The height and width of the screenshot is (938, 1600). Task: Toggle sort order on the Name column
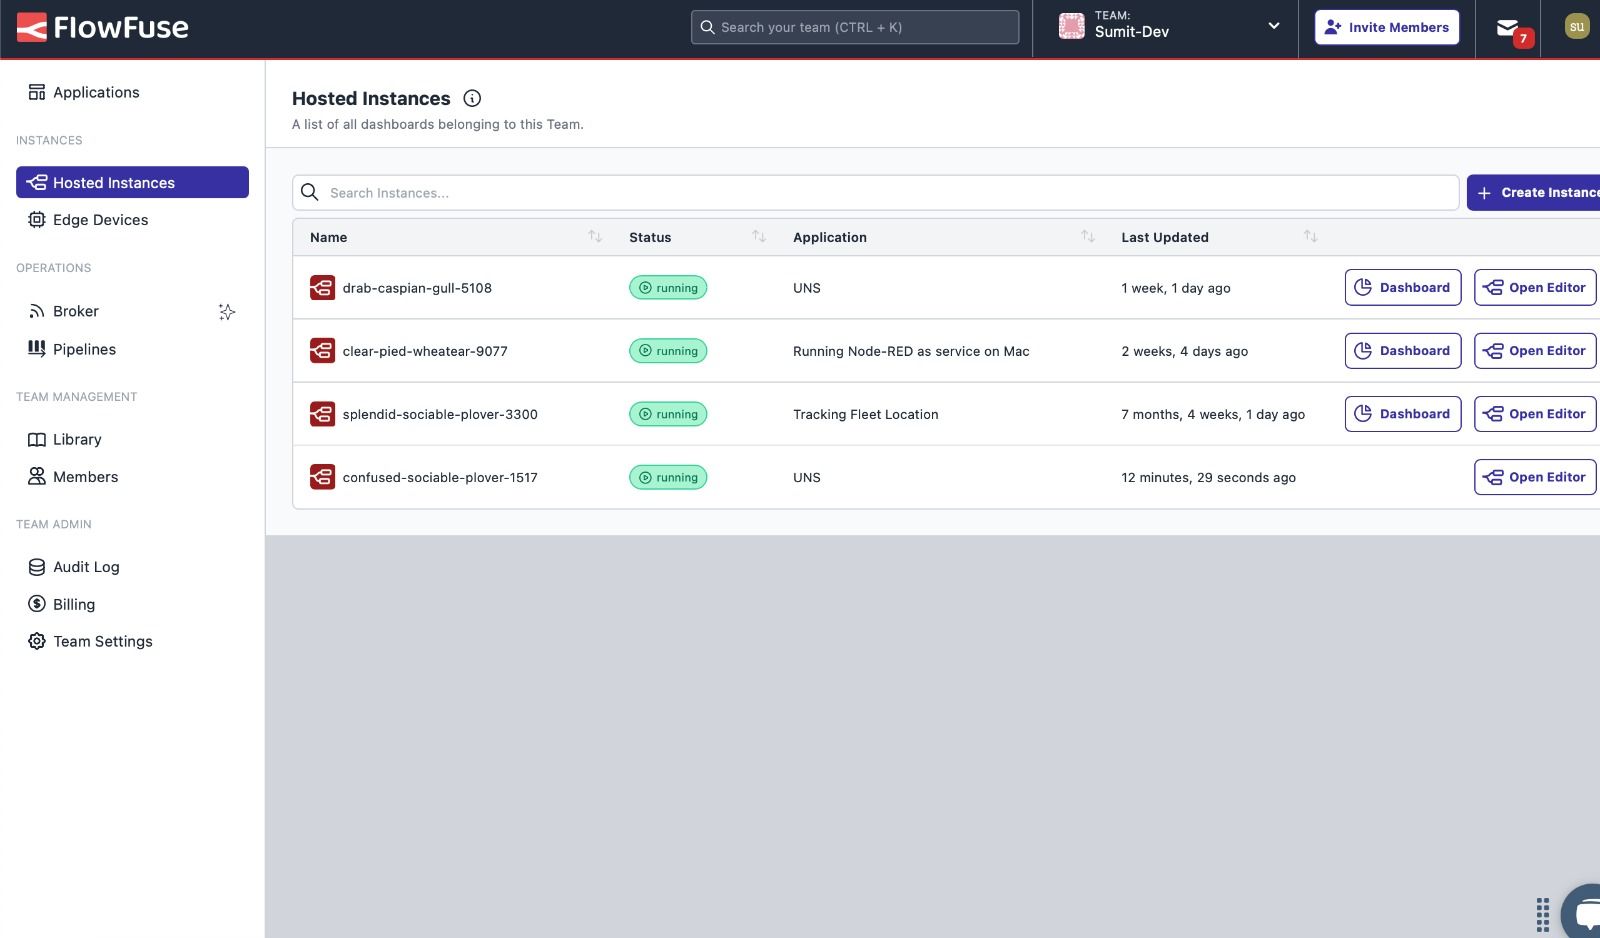pos(596,236)
